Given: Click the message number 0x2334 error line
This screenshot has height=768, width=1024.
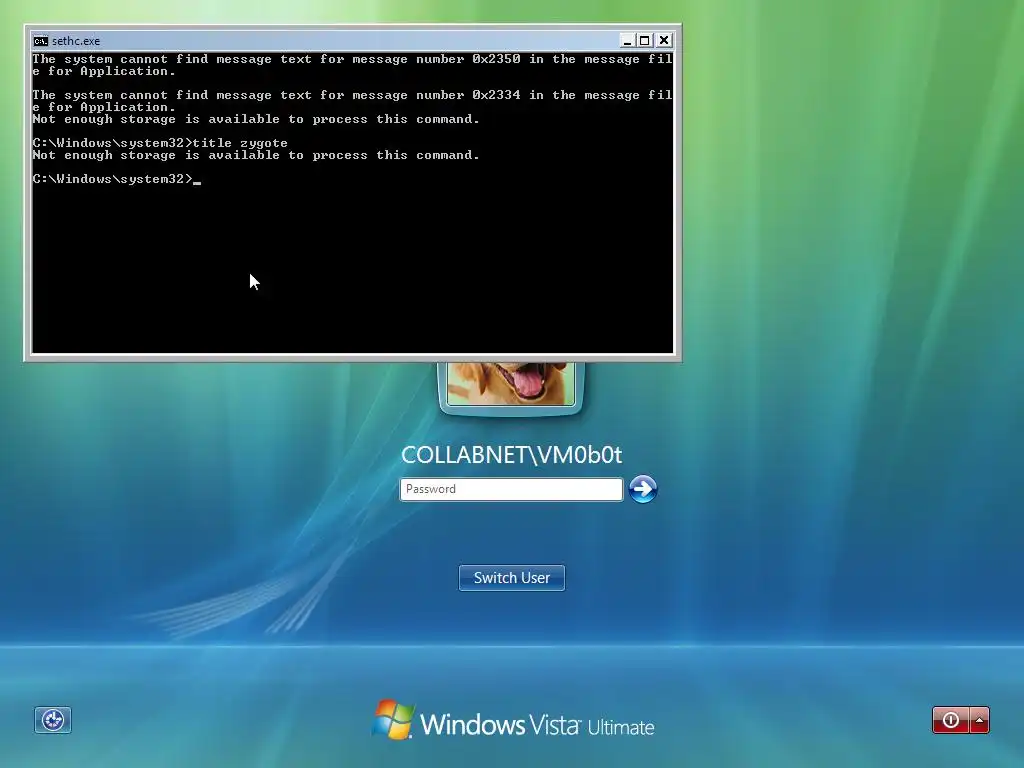Looking at the screenshot, I should (x=353, y=101).
